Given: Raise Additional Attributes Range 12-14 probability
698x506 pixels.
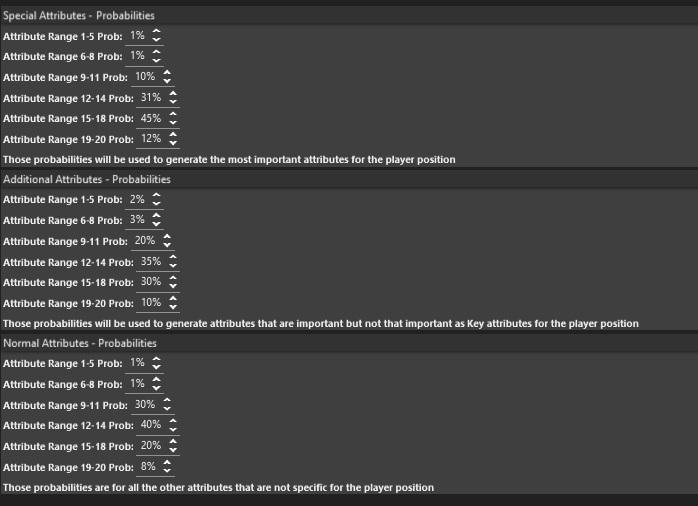Looking at the screenshot, I should 173,258.
